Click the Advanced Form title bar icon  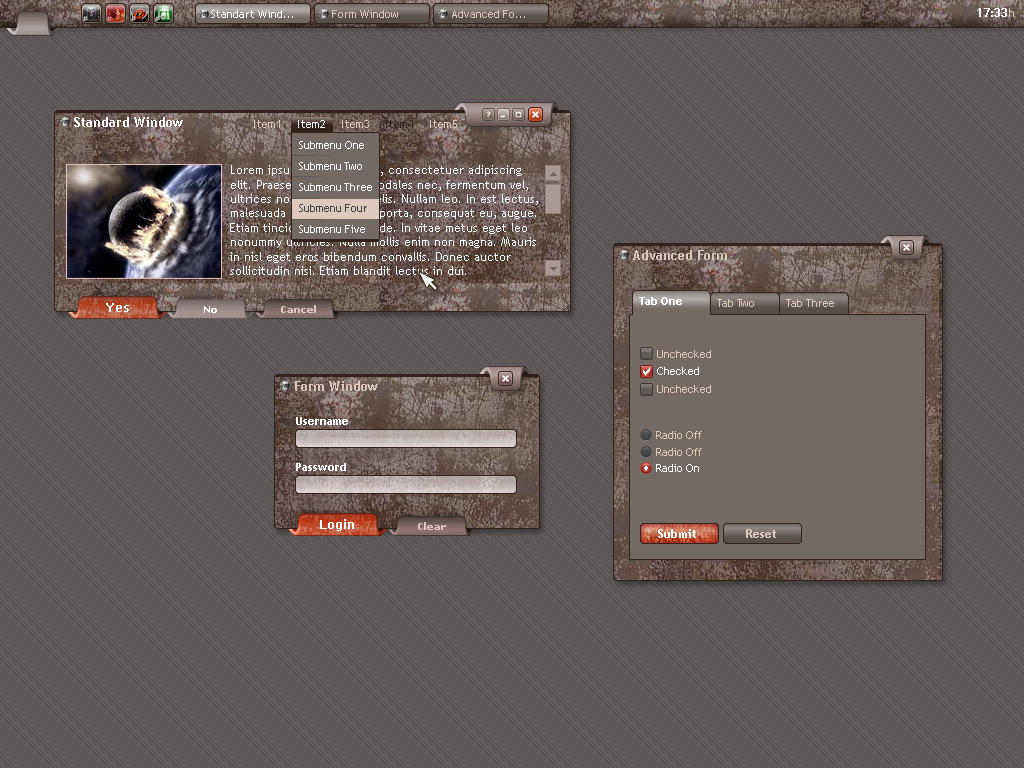[x=623, y=256]
